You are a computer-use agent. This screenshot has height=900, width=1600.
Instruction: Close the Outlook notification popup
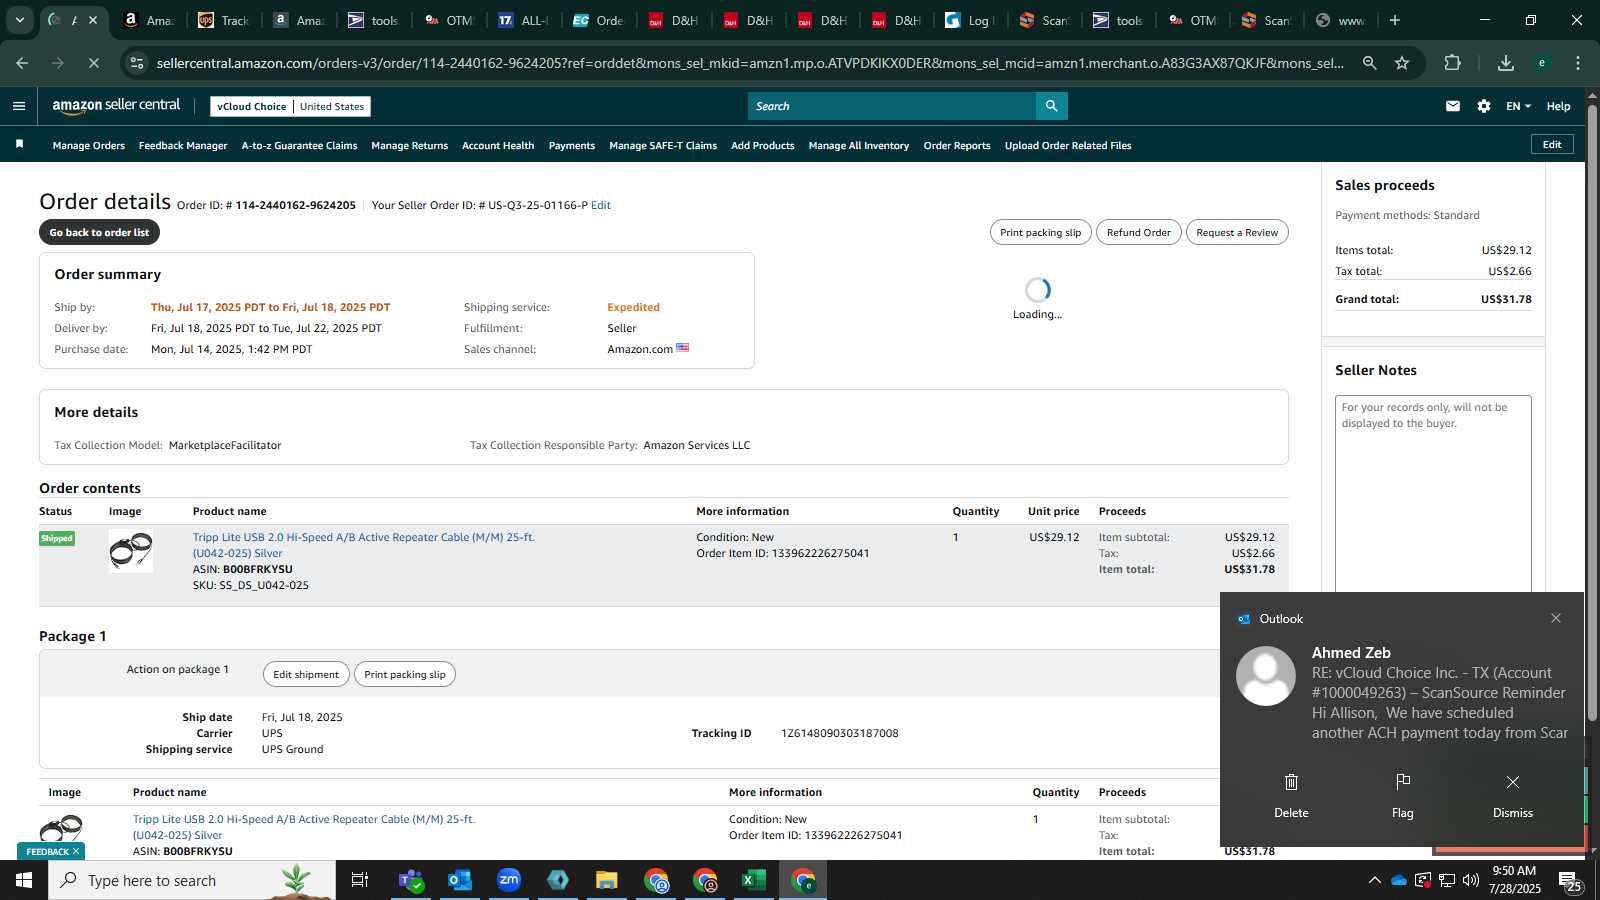click(x=1556, y=618)
